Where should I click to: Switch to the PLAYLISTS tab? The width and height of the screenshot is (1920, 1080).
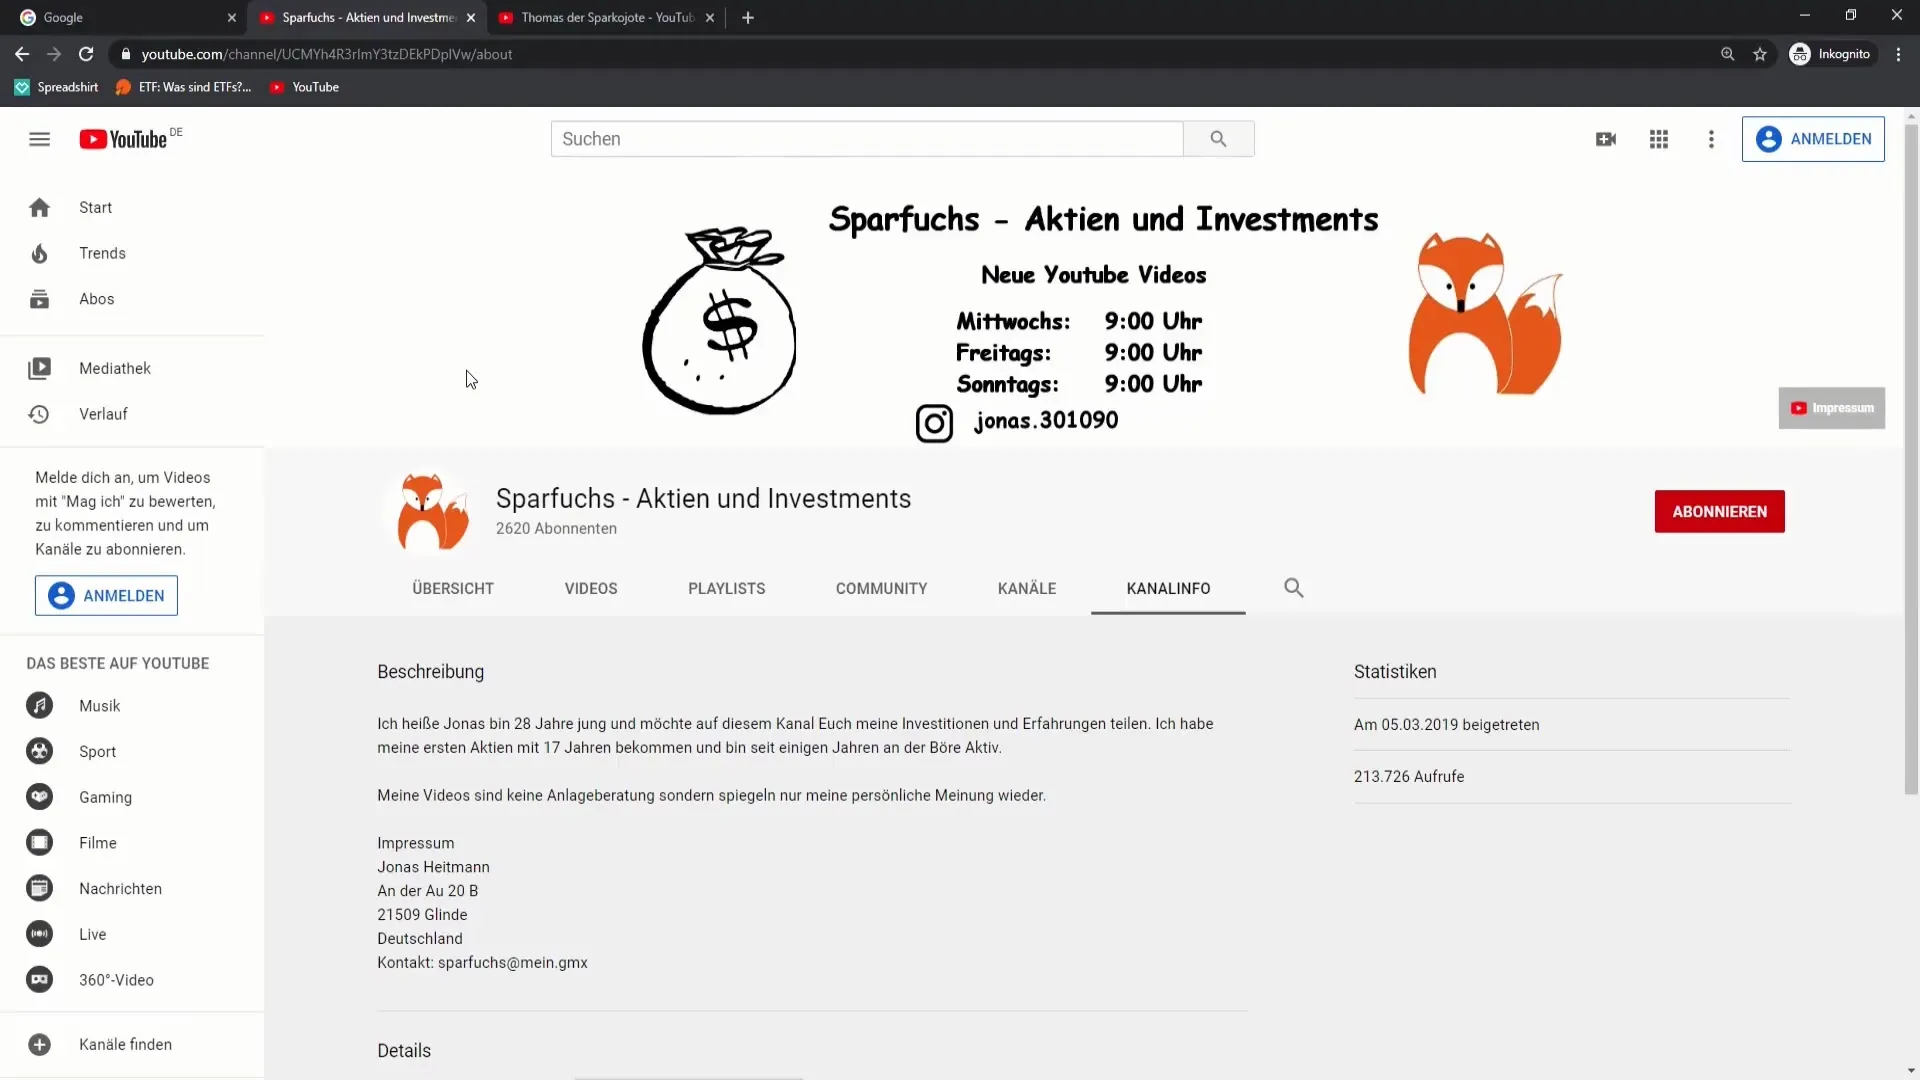pyautogui.click(x=727, y=588)
